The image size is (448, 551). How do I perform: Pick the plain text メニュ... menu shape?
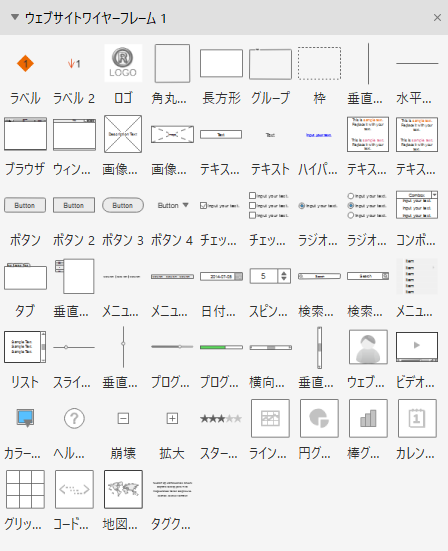click(122, 277)
